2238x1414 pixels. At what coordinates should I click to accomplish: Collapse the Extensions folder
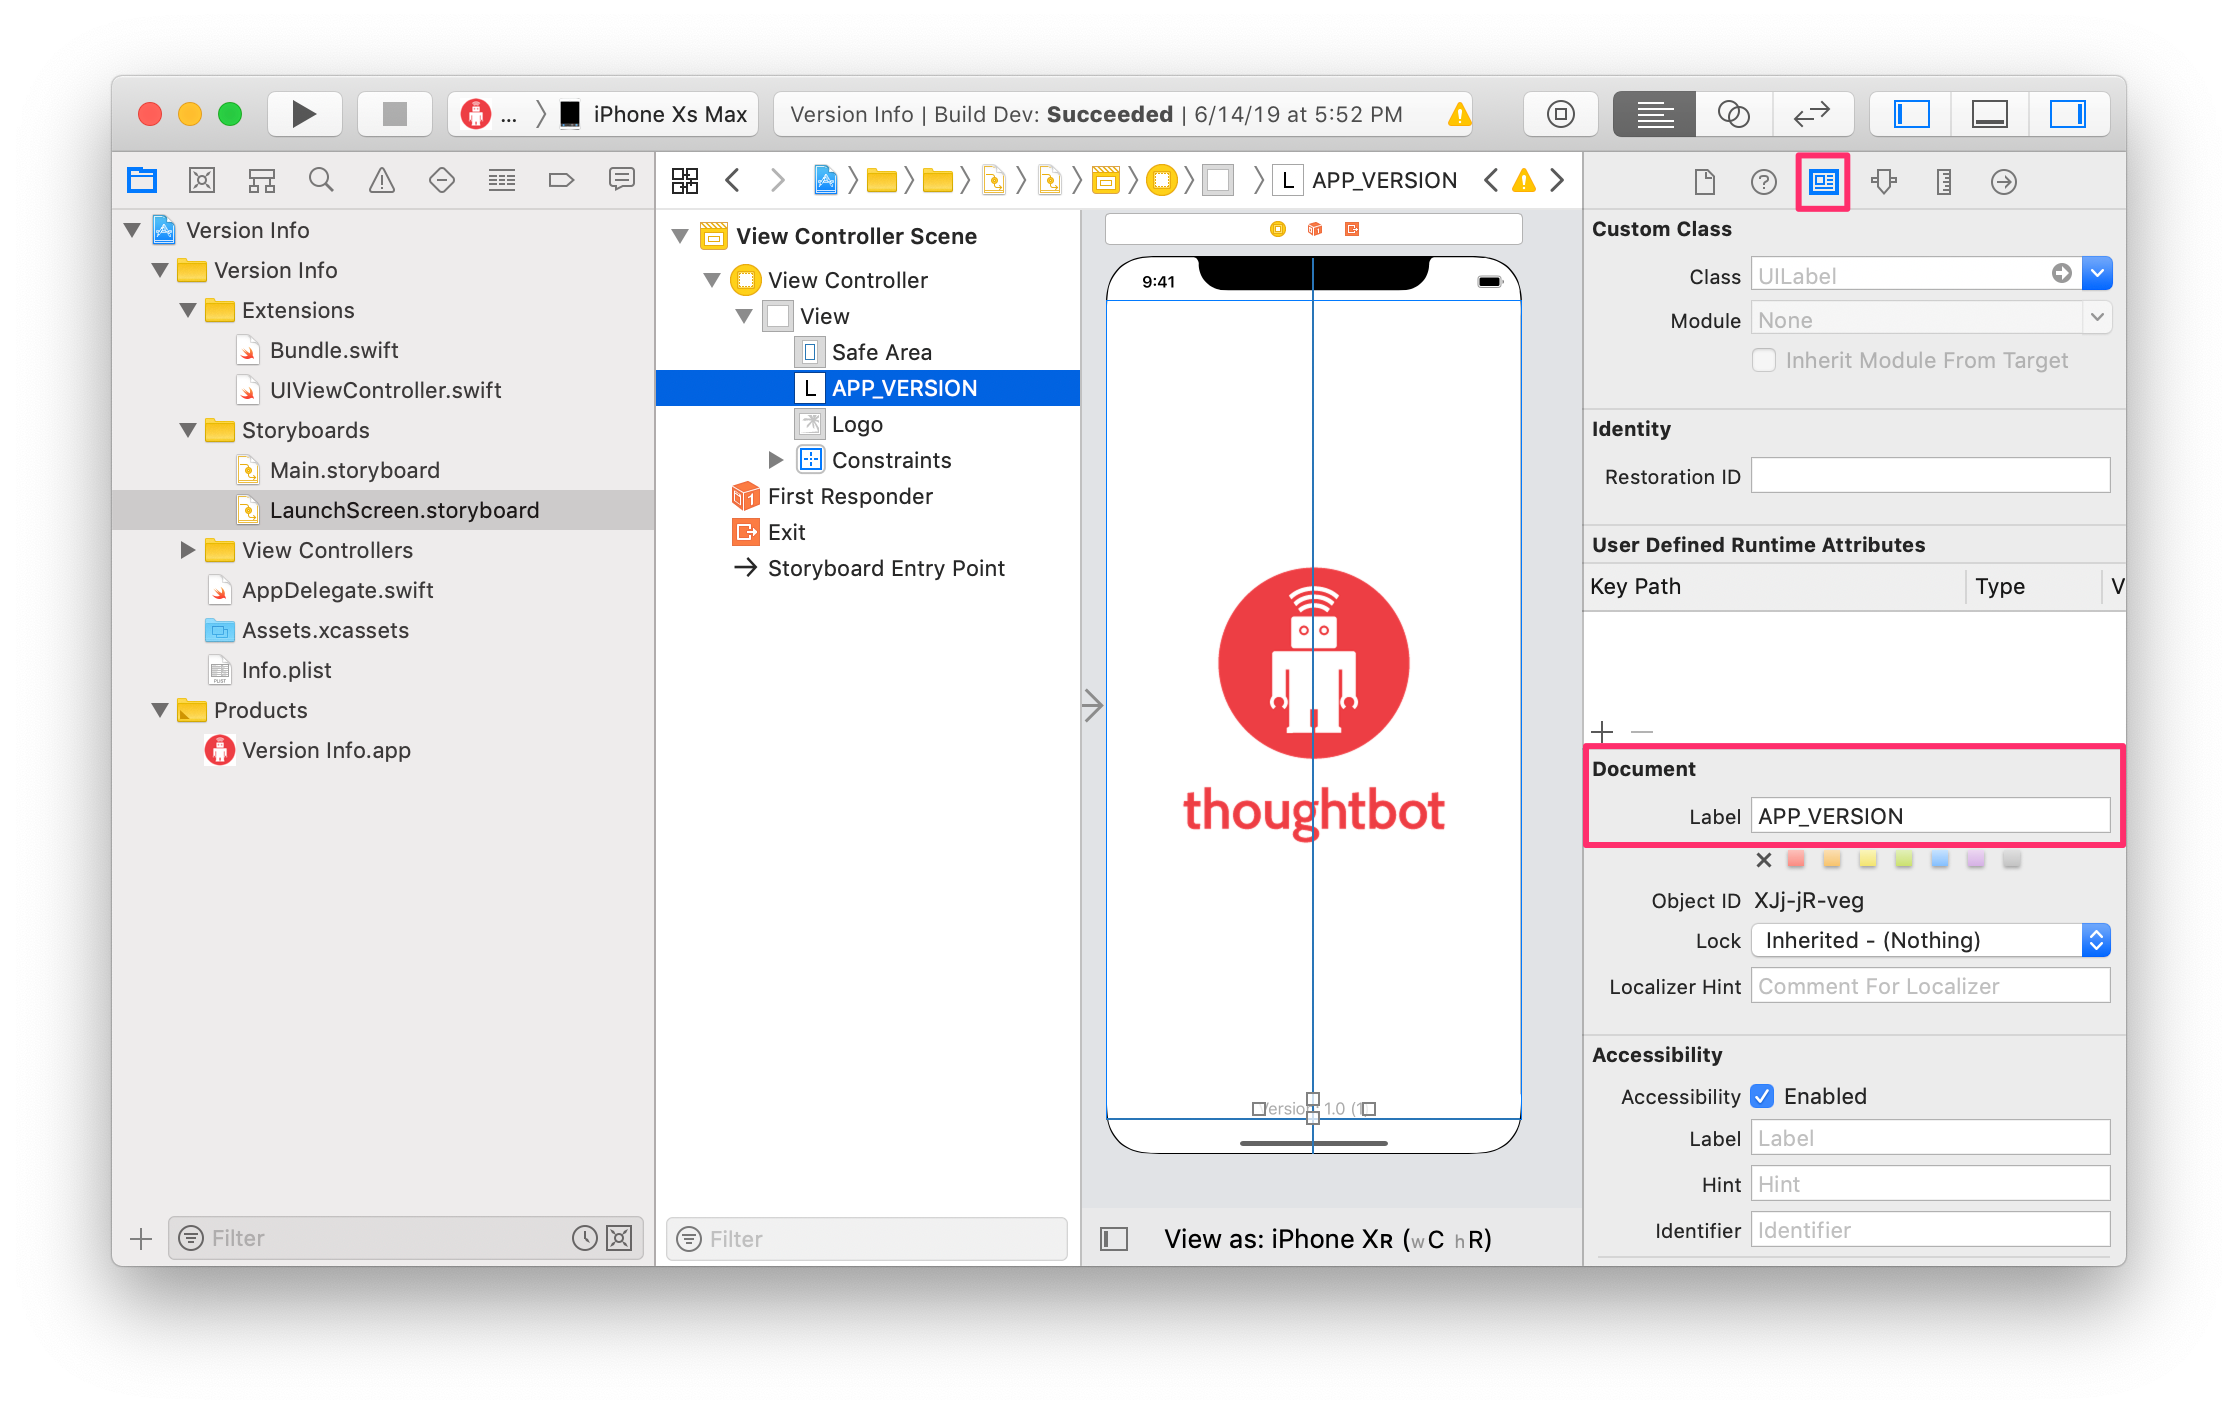pos(188,310)
